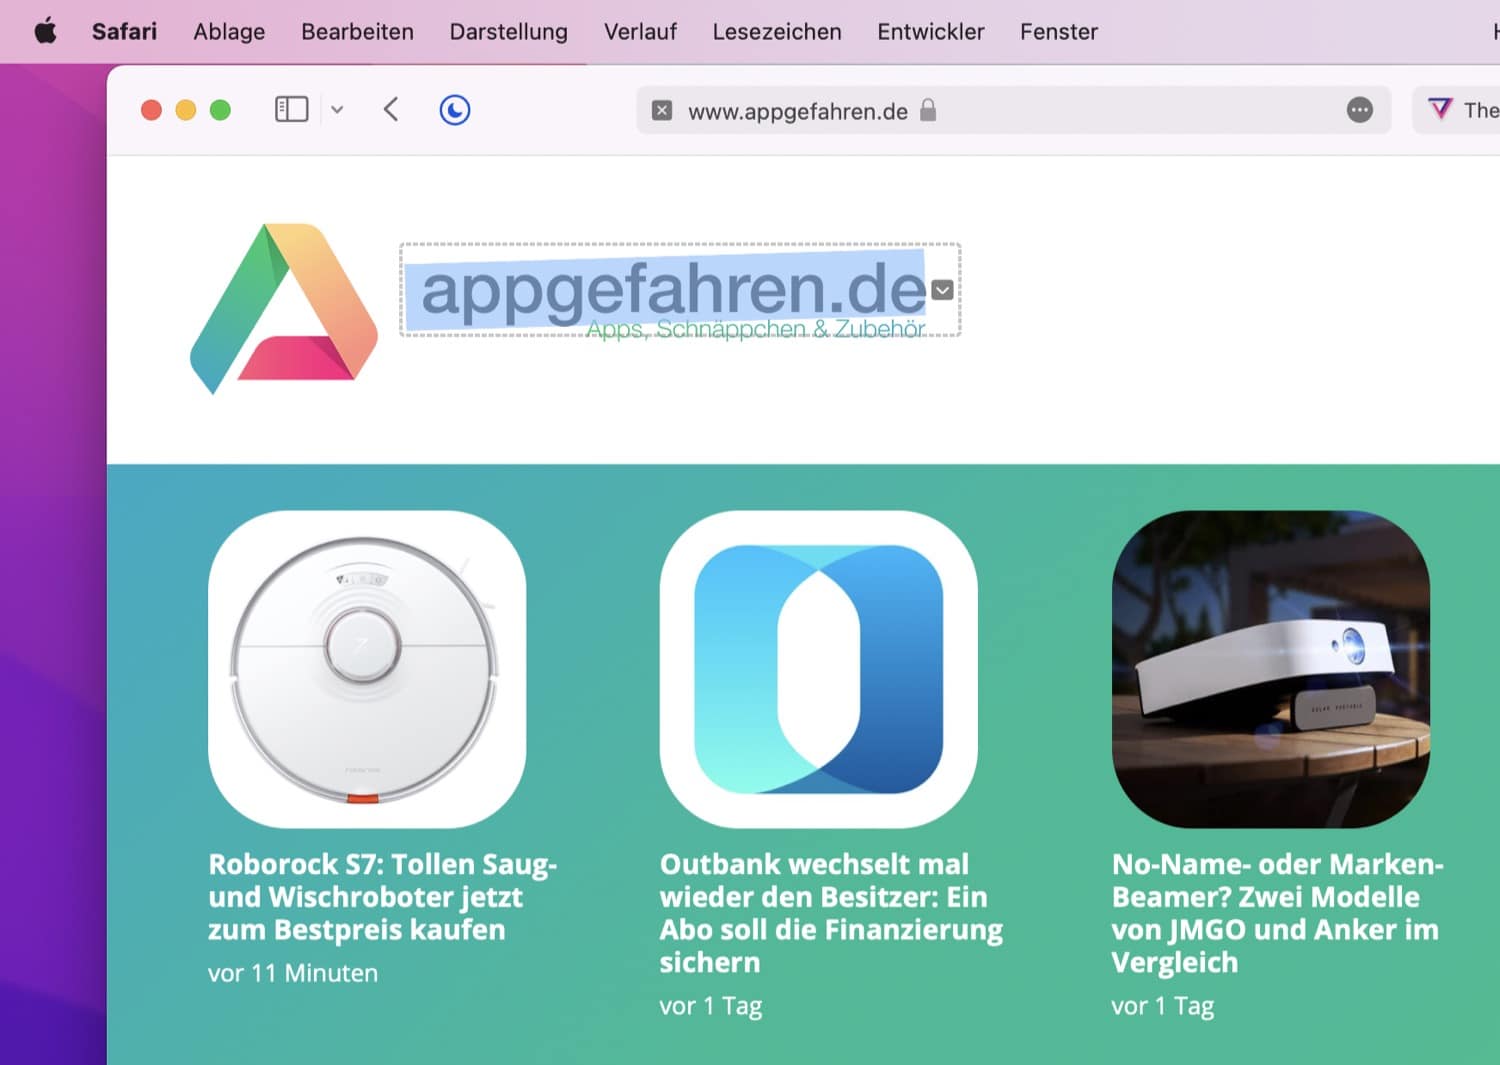The width and height of the screenshot is (1500, 1065).
Task: Expand the tab group chevron beside sidebar
Action: tap(337, 110)
